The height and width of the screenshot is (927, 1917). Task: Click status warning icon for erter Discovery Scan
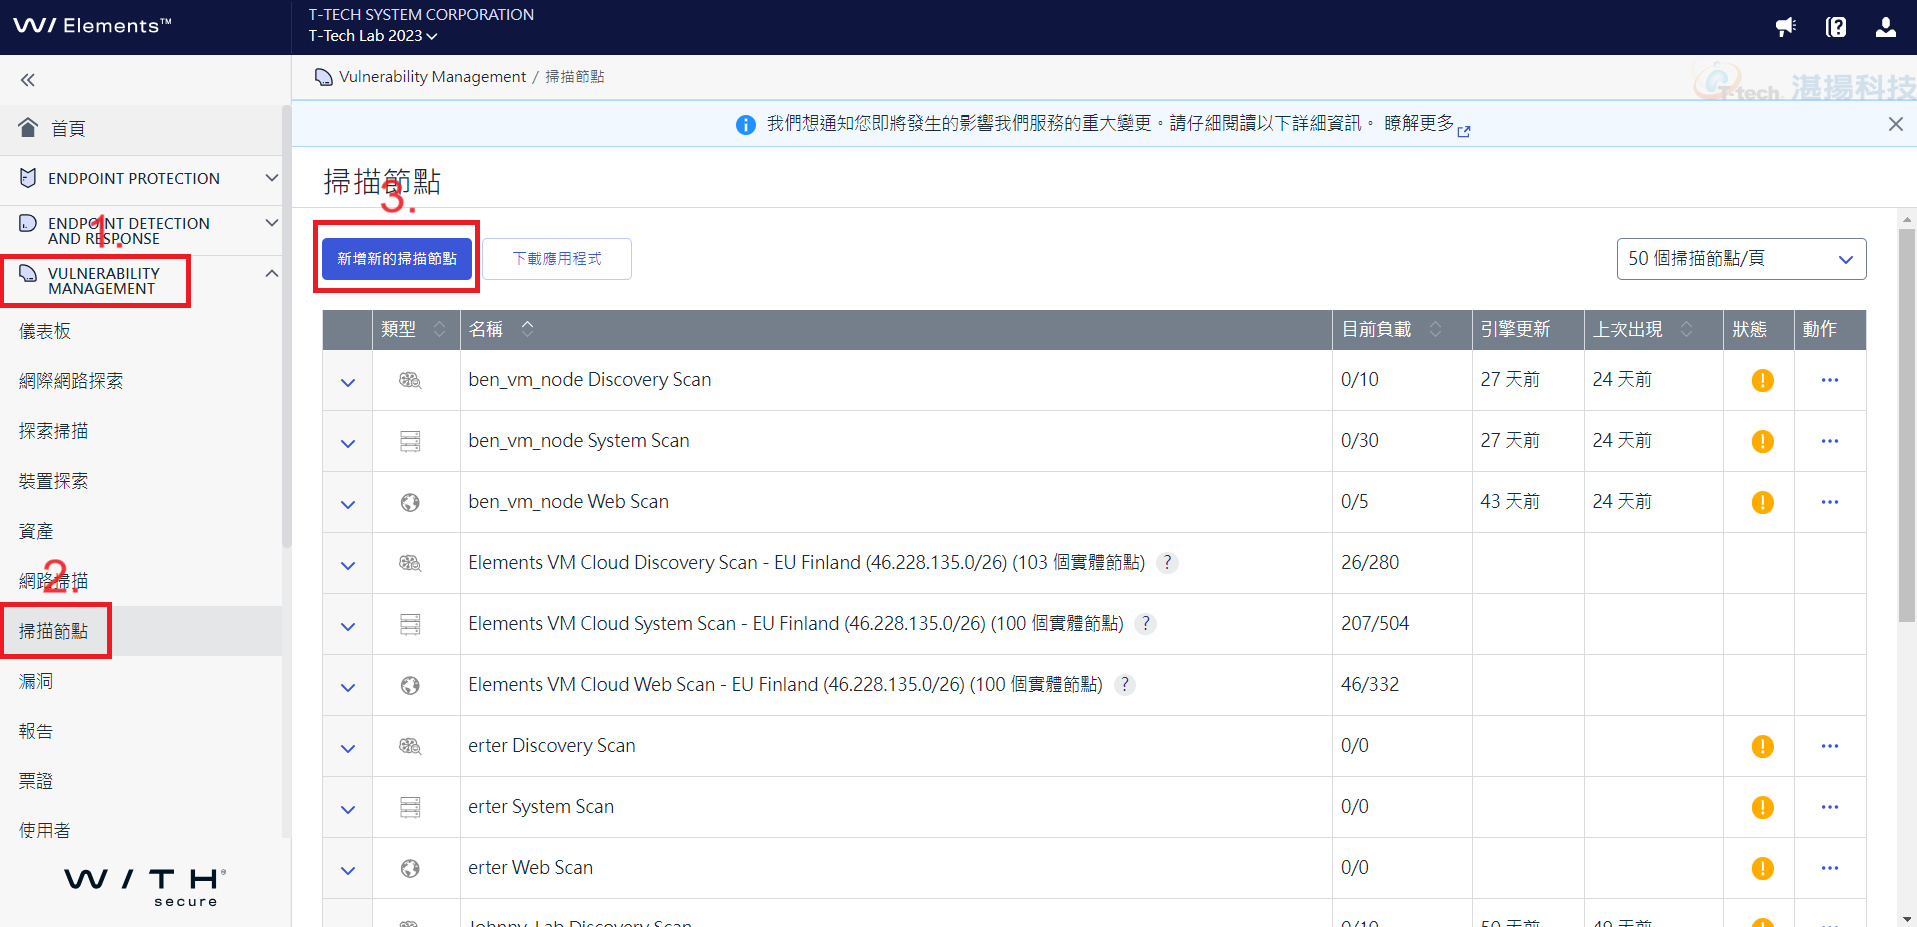click(x=1763, y=746)
